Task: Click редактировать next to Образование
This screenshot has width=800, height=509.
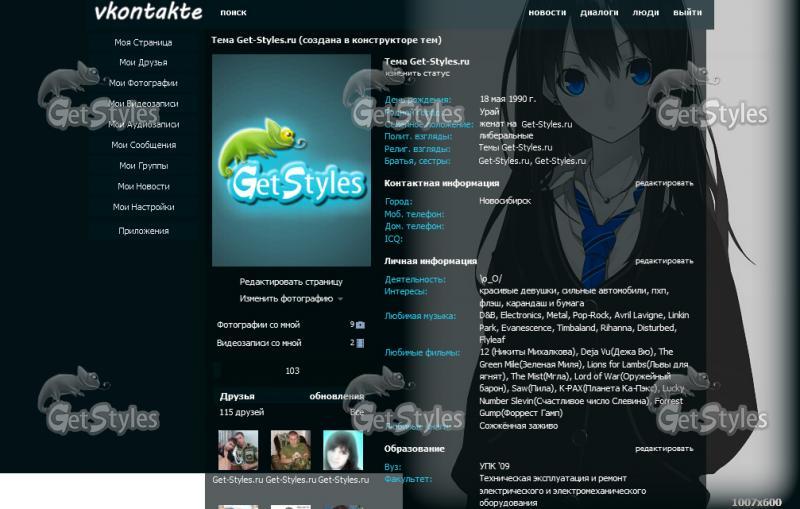Action: coord(663,449)
